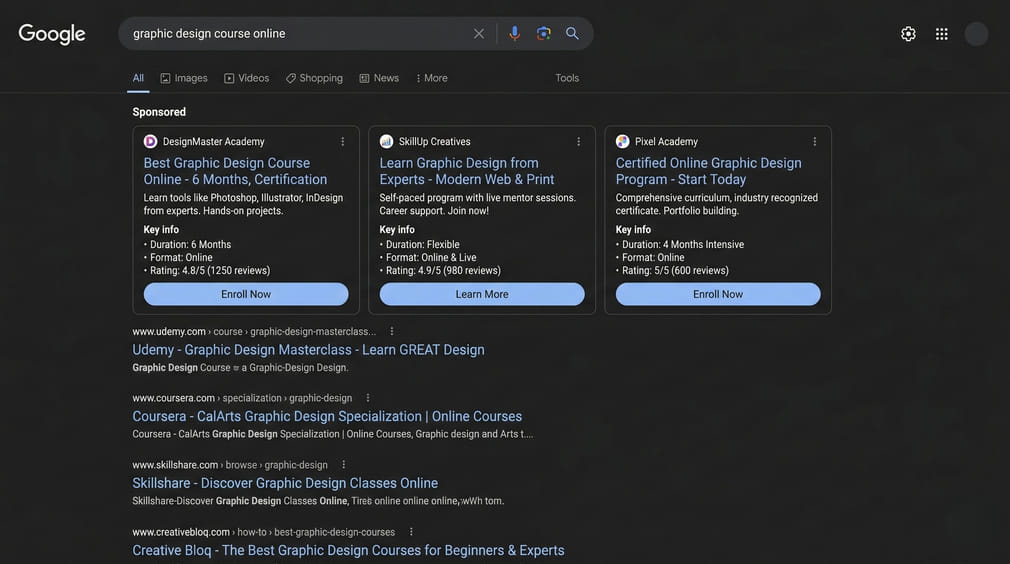Open the account profile avatar

point(977,34)
